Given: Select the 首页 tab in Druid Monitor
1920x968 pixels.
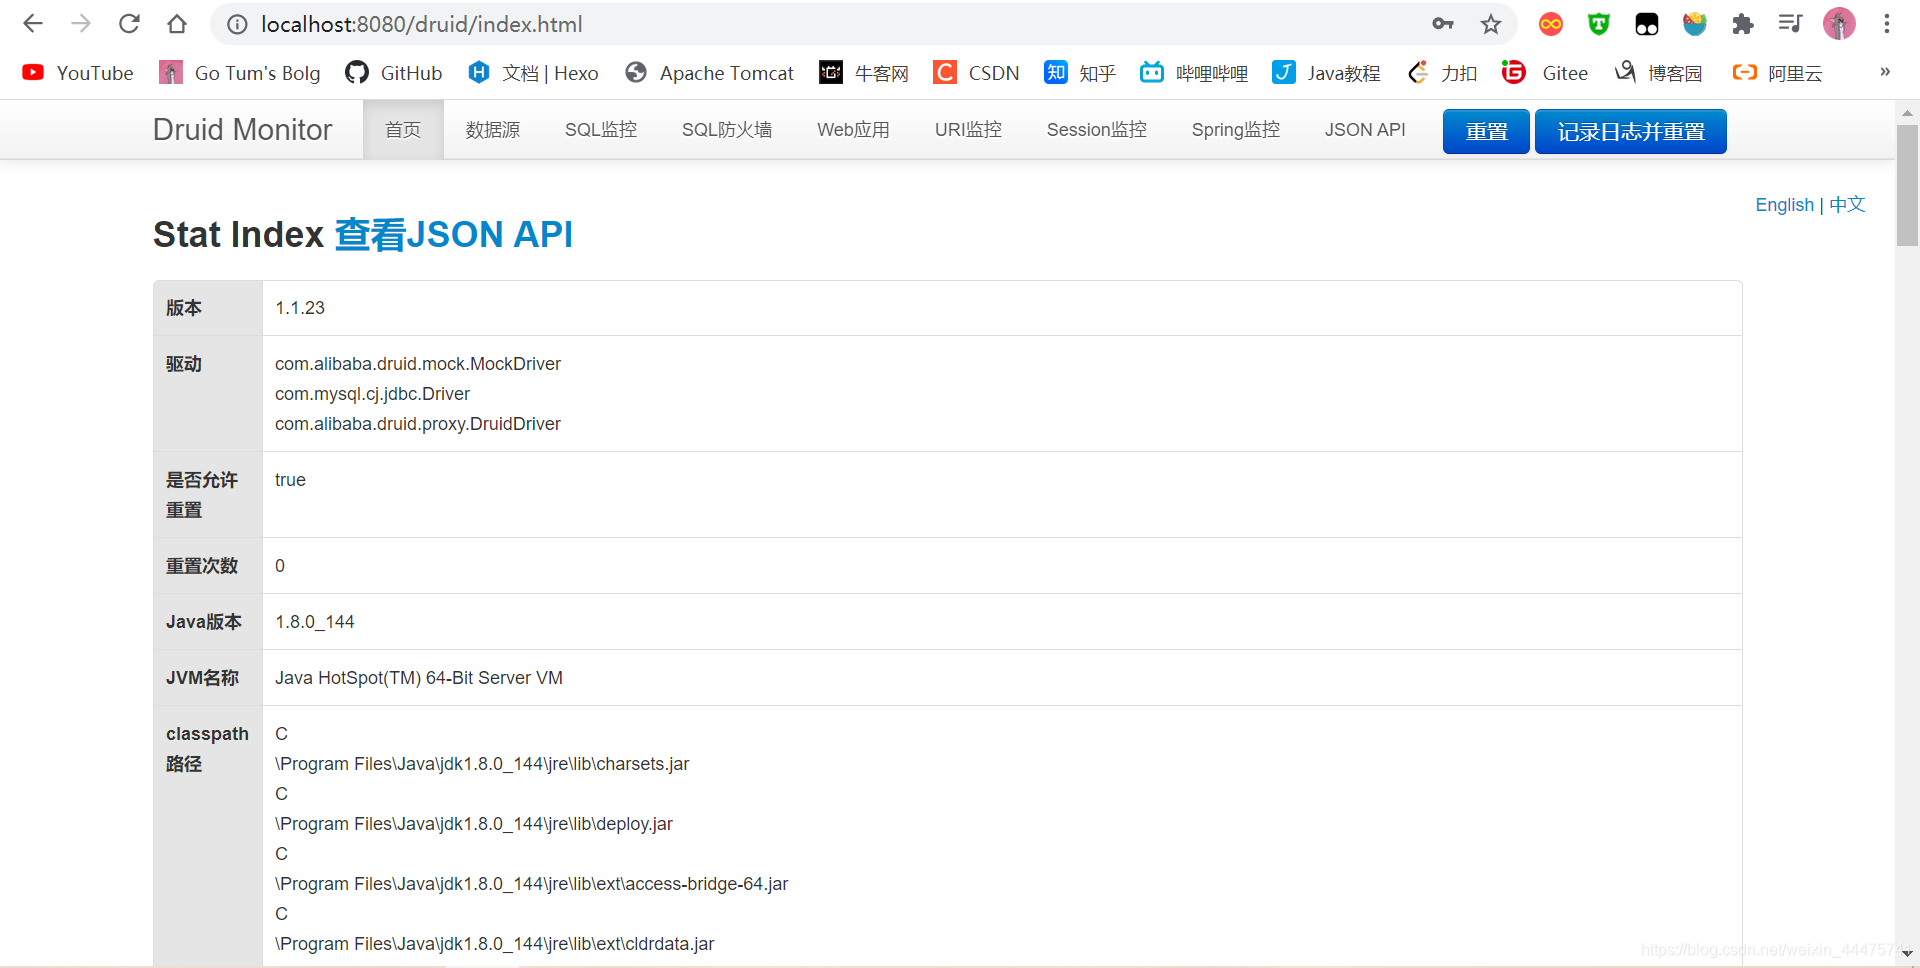Looking at the screenshot, I should [x=403, y=130].
